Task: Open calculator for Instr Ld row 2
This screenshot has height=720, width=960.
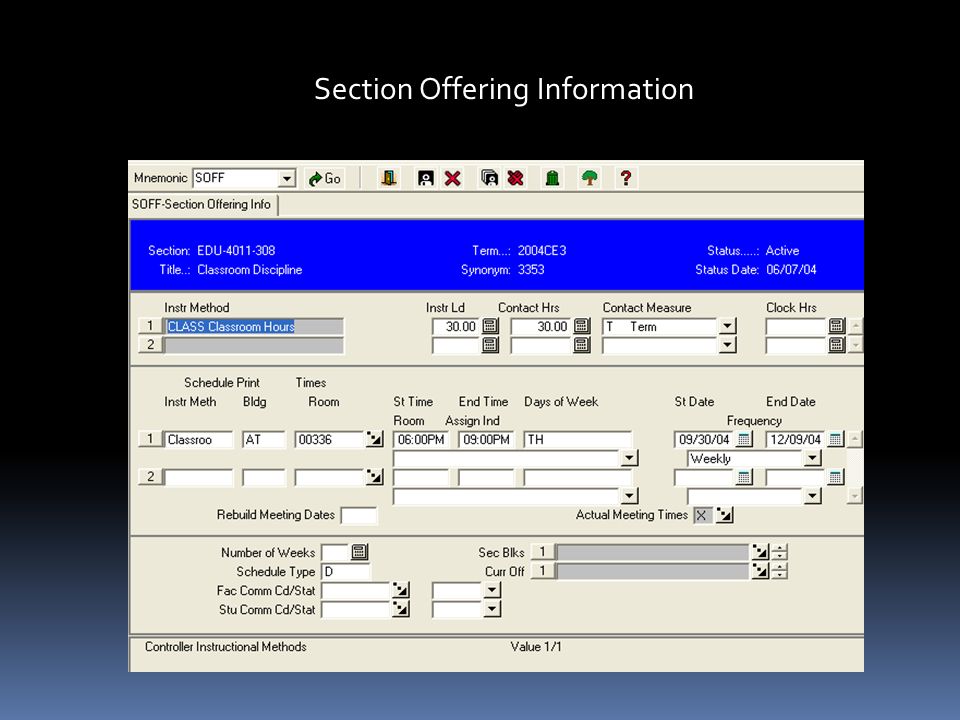Action: pyautogui.click(x=490, y=345)
